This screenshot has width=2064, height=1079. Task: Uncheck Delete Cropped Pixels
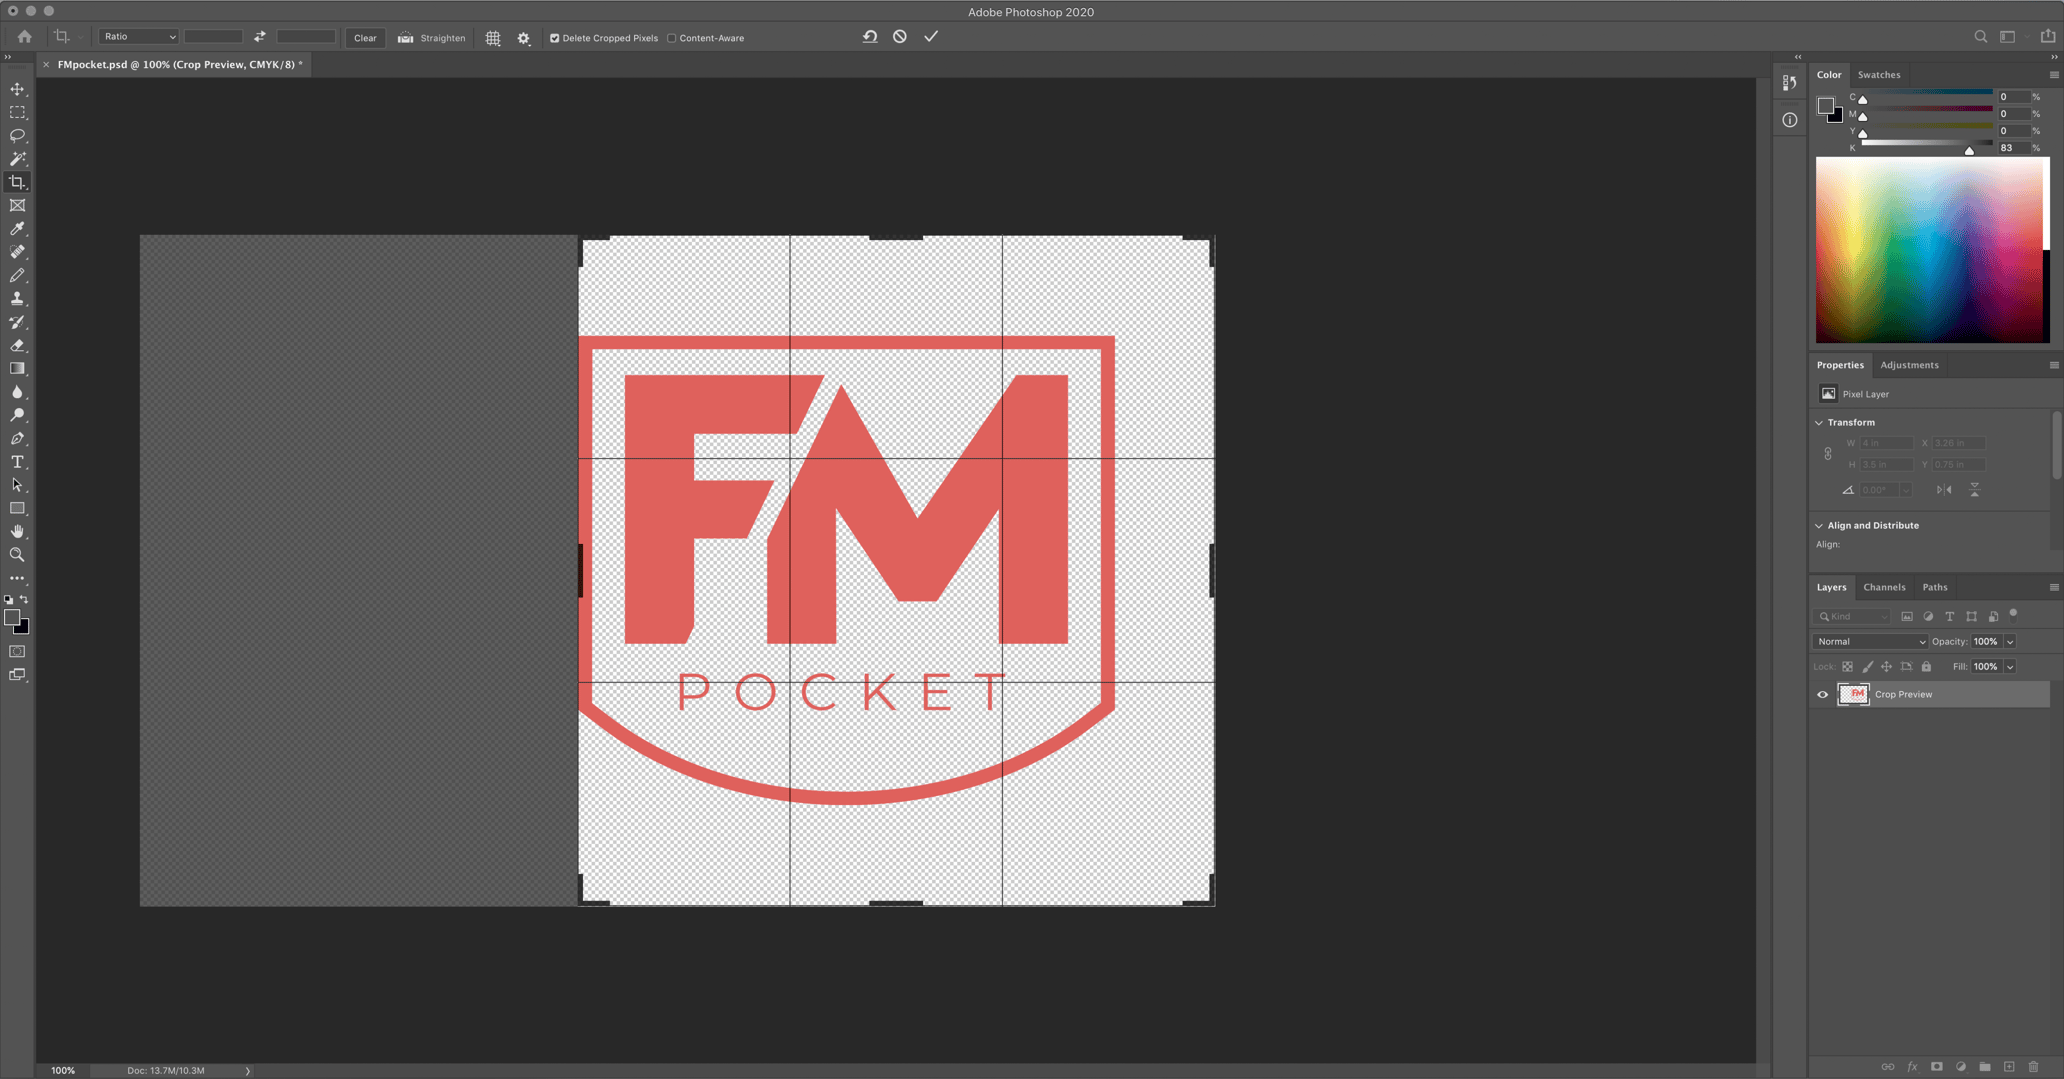coord(554,38)
